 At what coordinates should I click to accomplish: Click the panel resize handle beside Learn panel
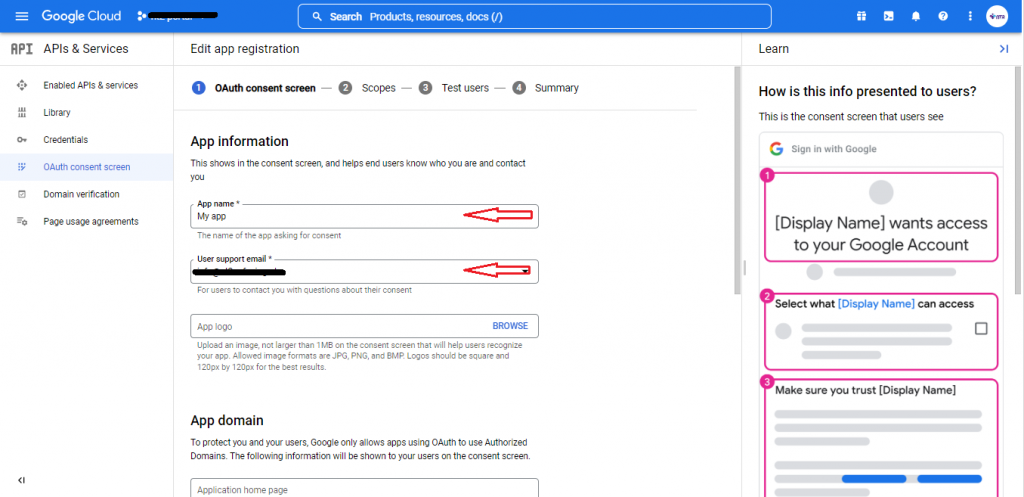[744, 267]
